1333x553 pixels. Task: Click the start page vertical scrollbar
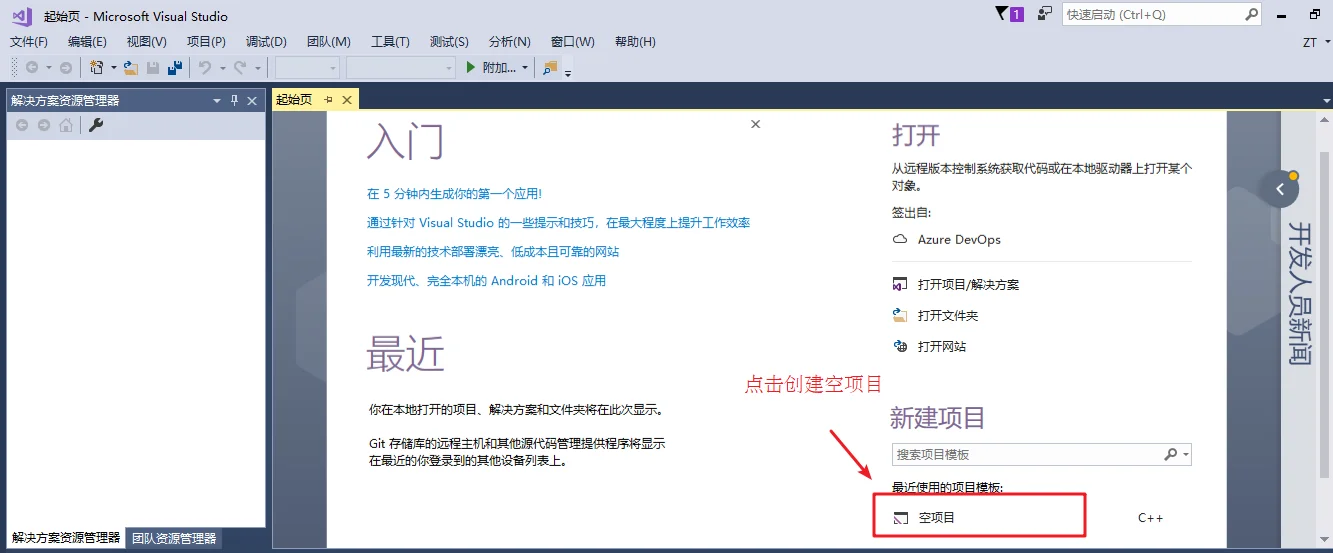(1324, 330)
